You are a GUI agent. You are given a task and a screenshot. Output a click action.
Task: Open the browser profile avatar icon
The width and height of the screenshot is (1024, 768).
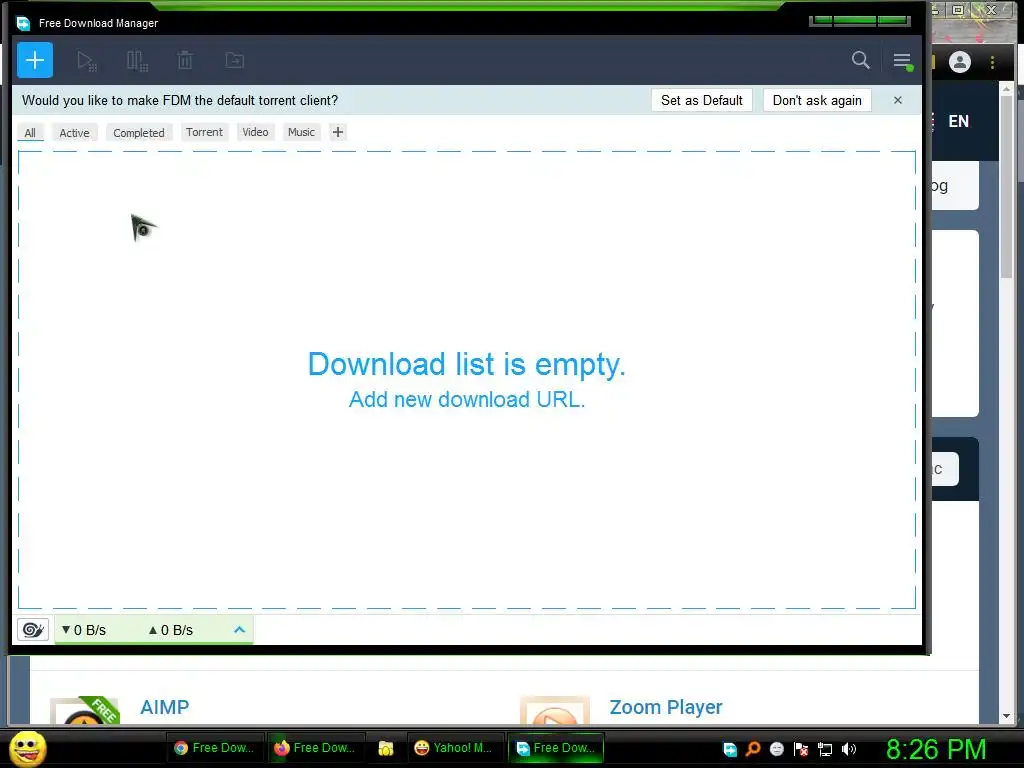[x=959, y=62]
